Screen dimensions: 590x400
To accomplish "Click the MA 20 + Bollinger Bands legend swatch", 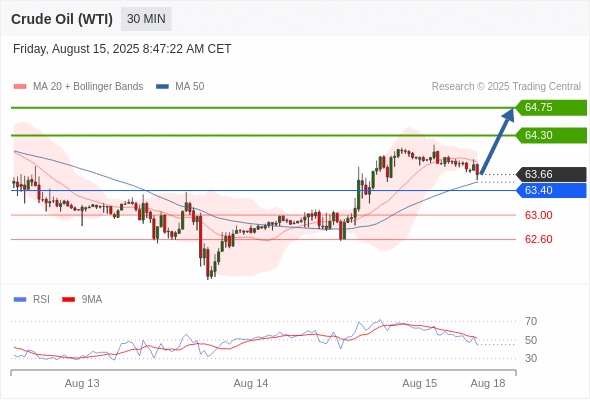I will pos(20,87).
